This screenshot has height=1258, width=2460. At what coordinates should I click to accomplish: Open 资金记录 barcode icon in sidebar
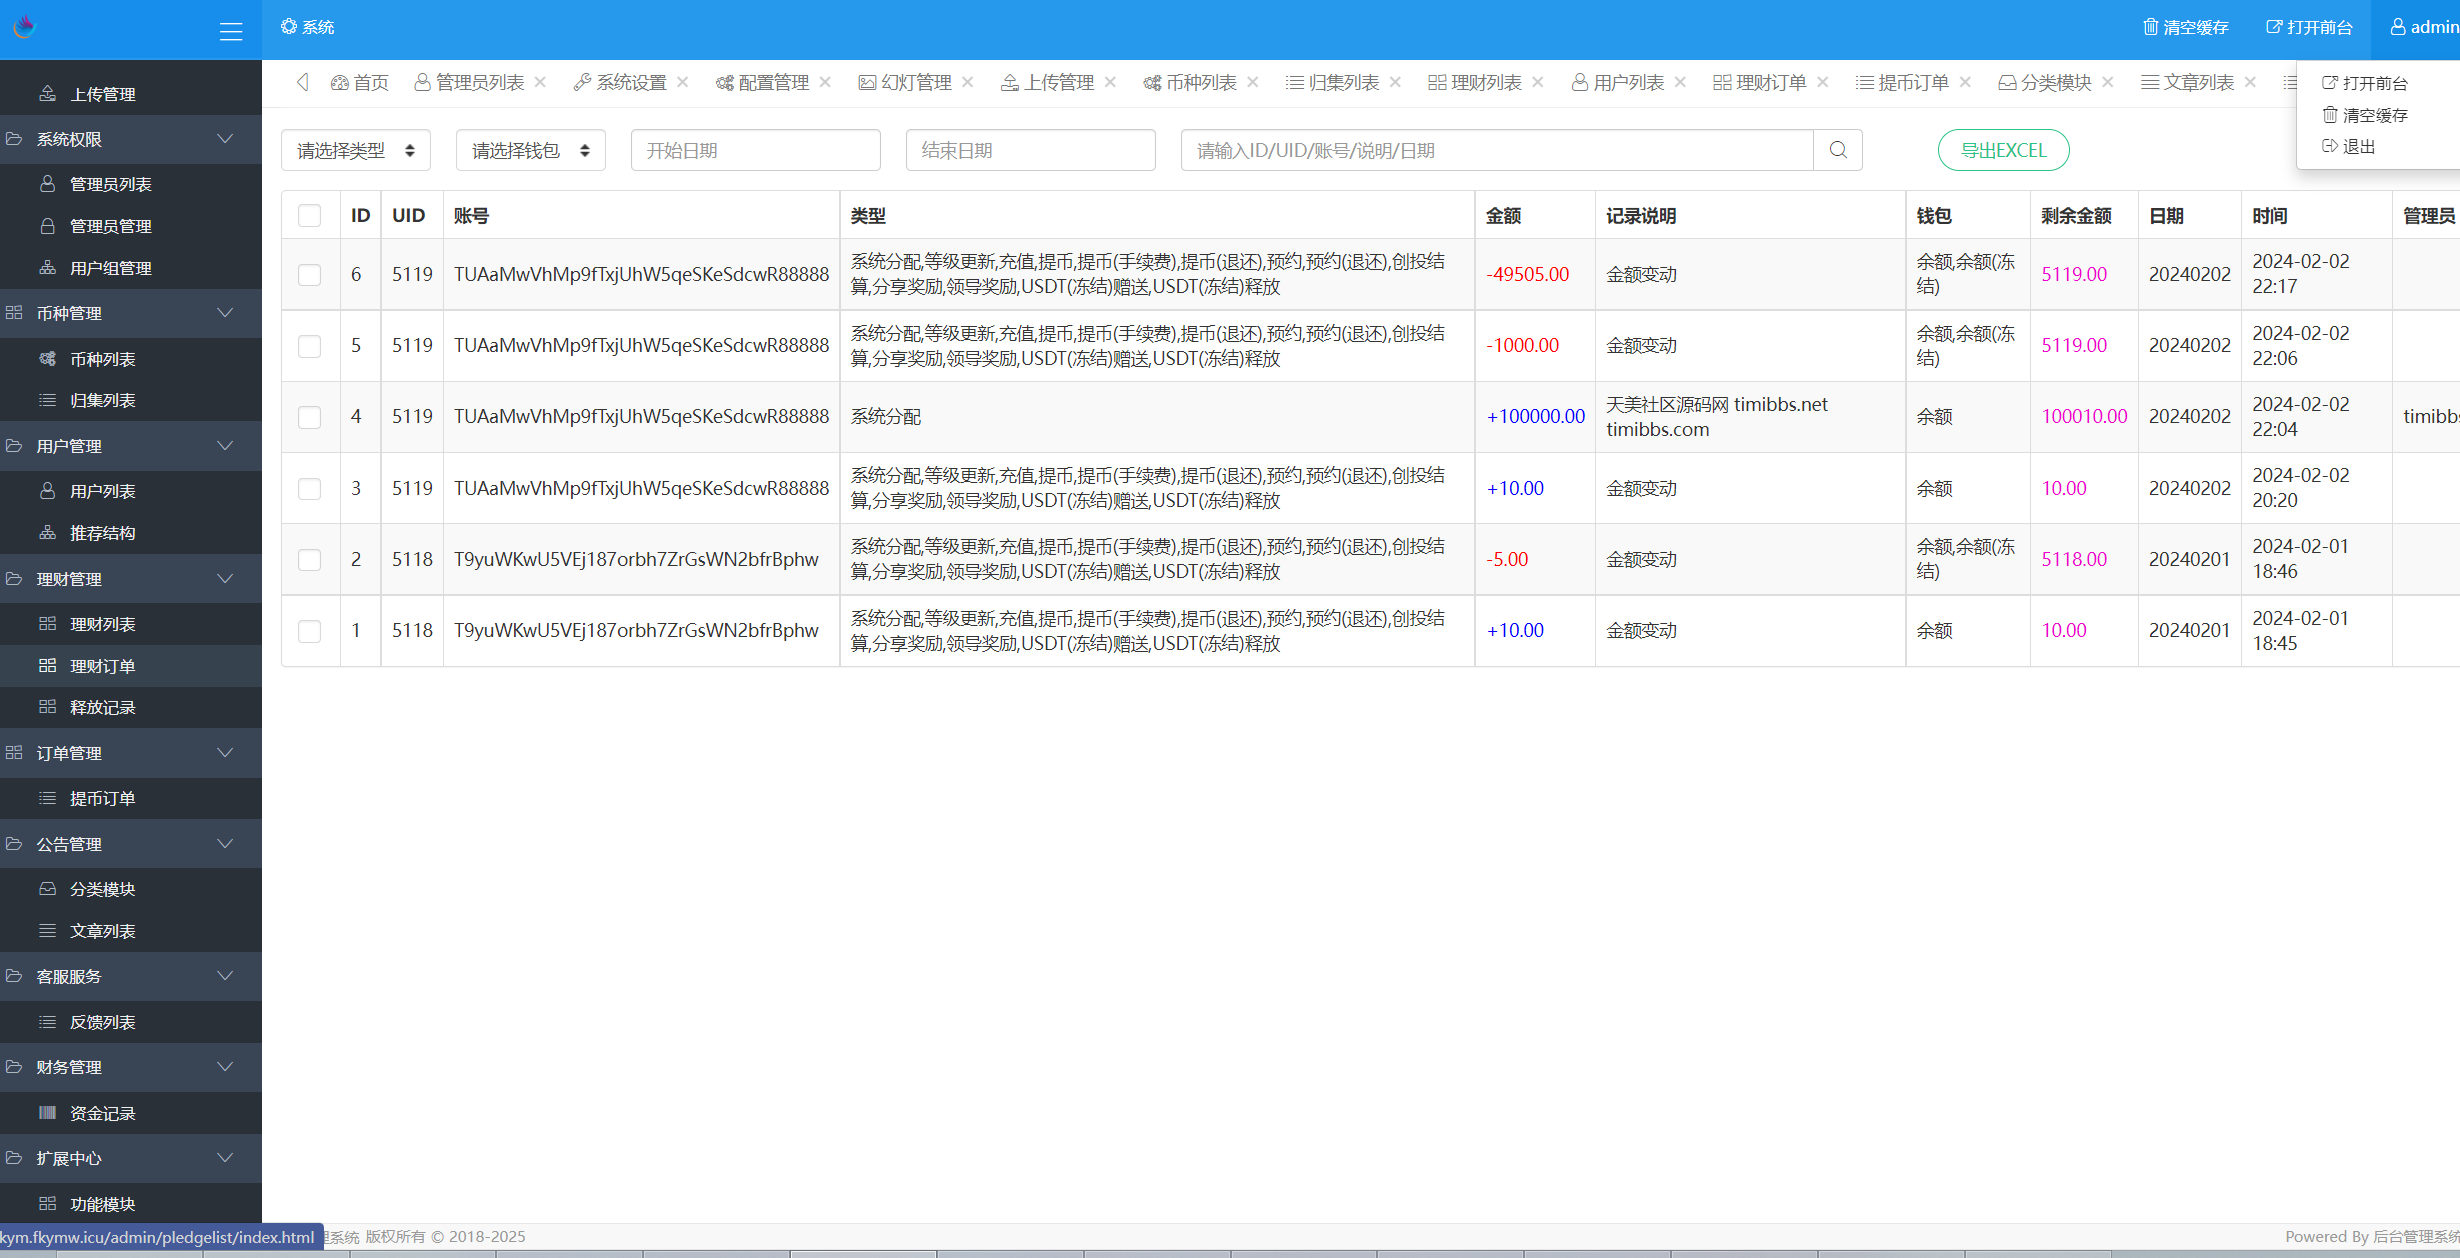pyautogui.click(x=47, y=1113)
